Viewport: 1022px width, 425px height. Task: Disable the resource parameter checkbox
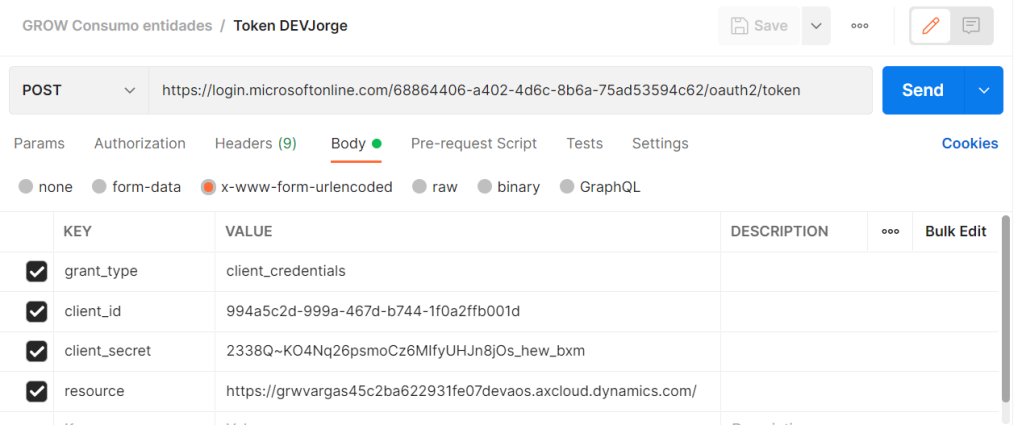(37, 391)
